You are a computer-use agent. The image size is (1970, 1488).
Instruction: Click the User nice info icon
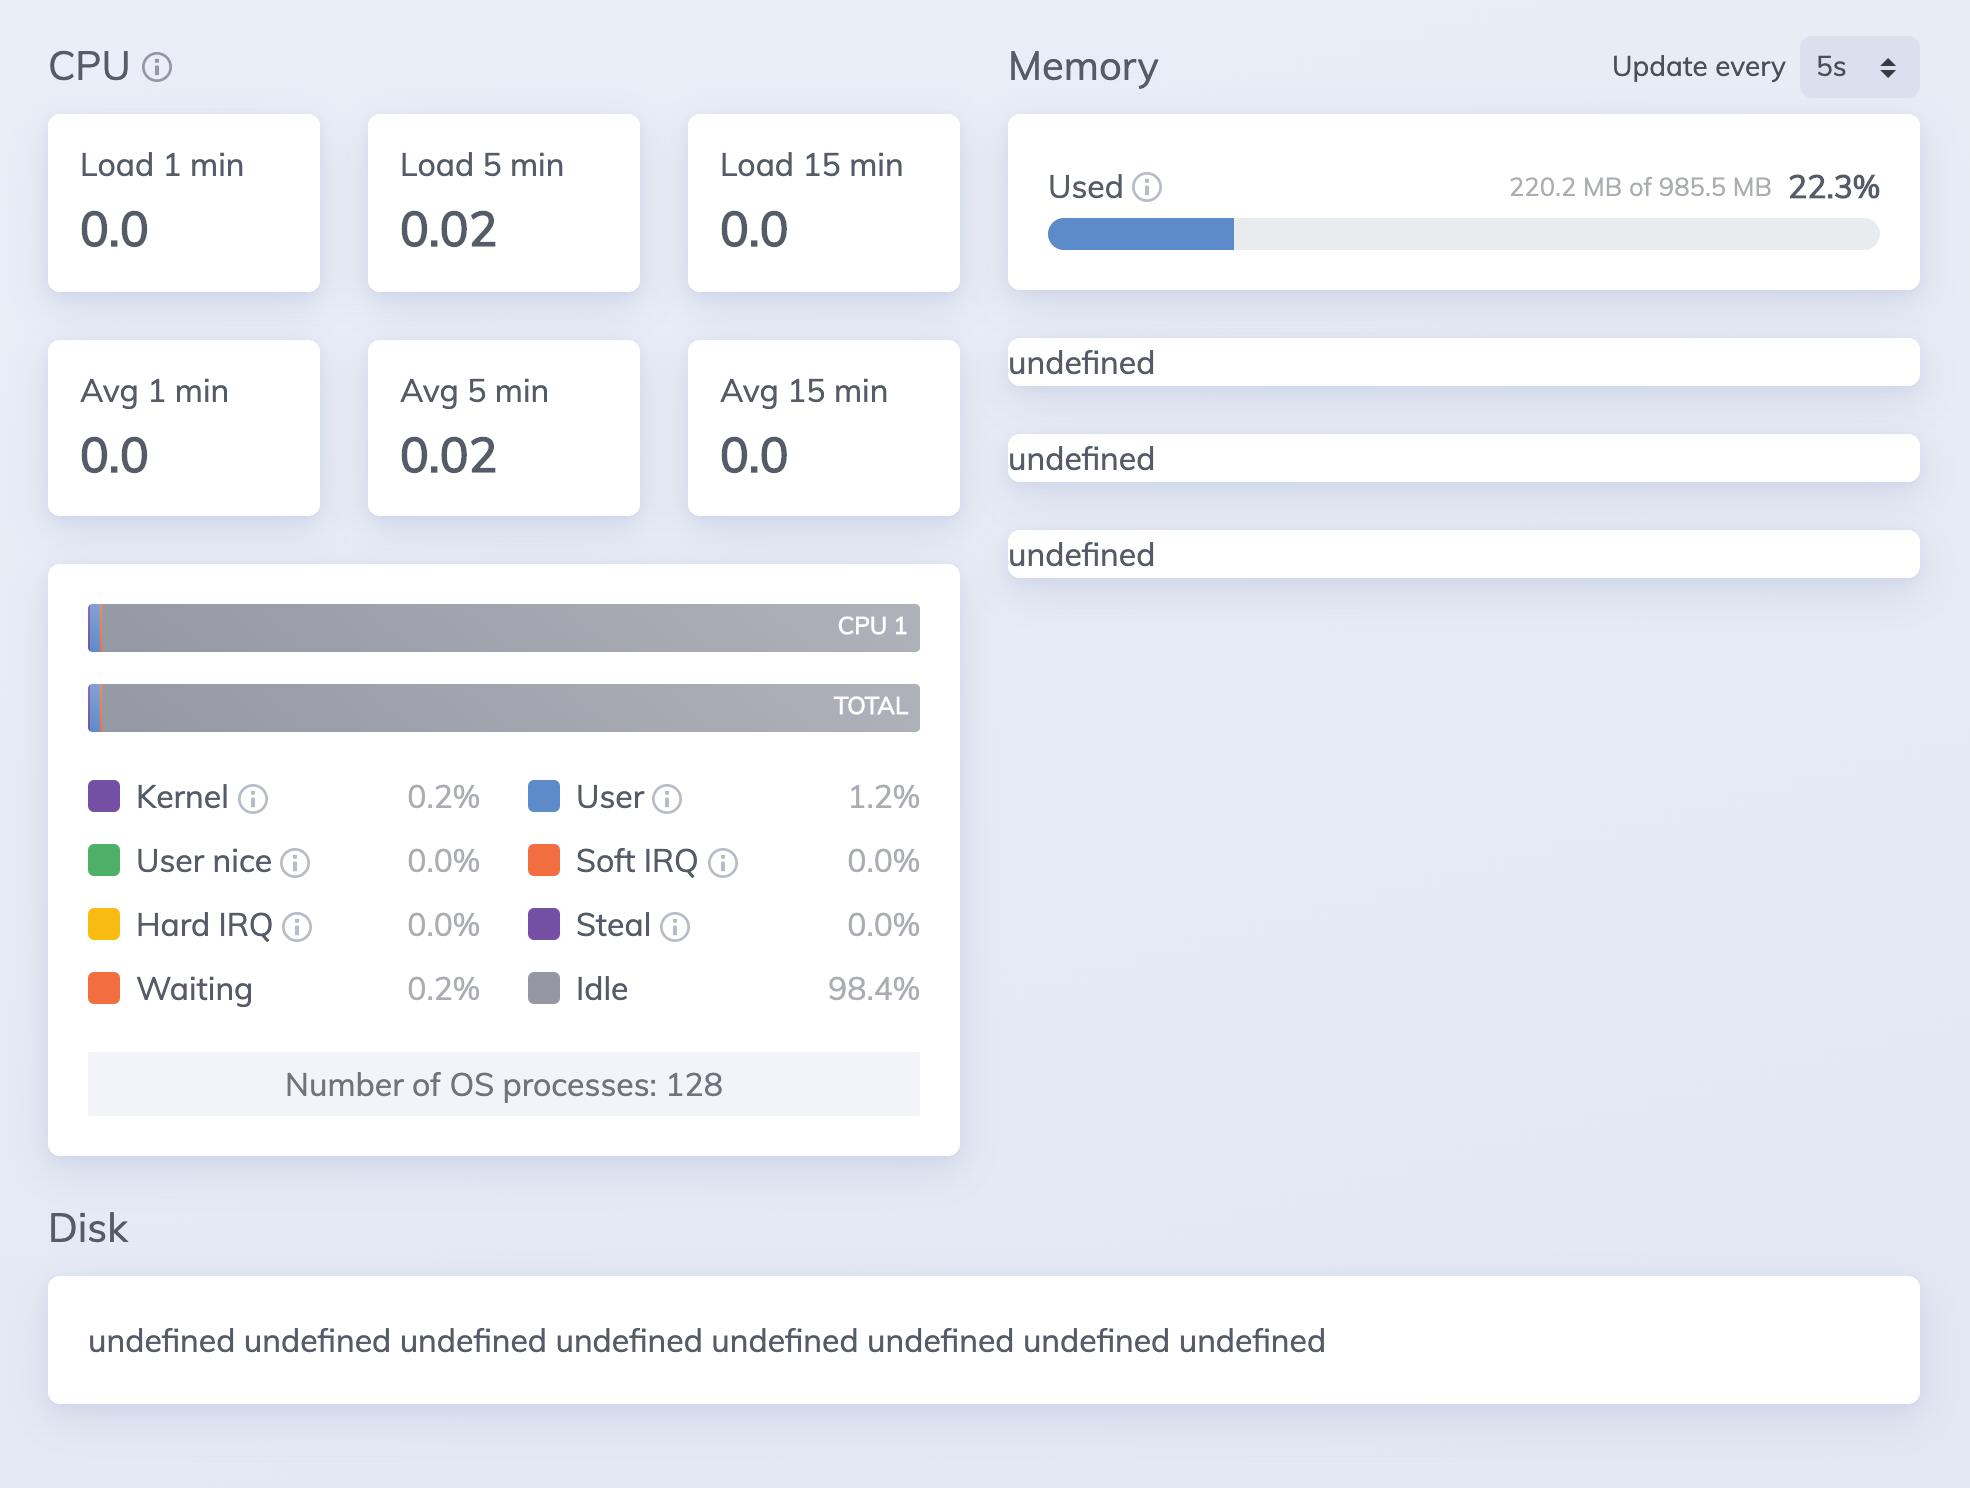294,862
